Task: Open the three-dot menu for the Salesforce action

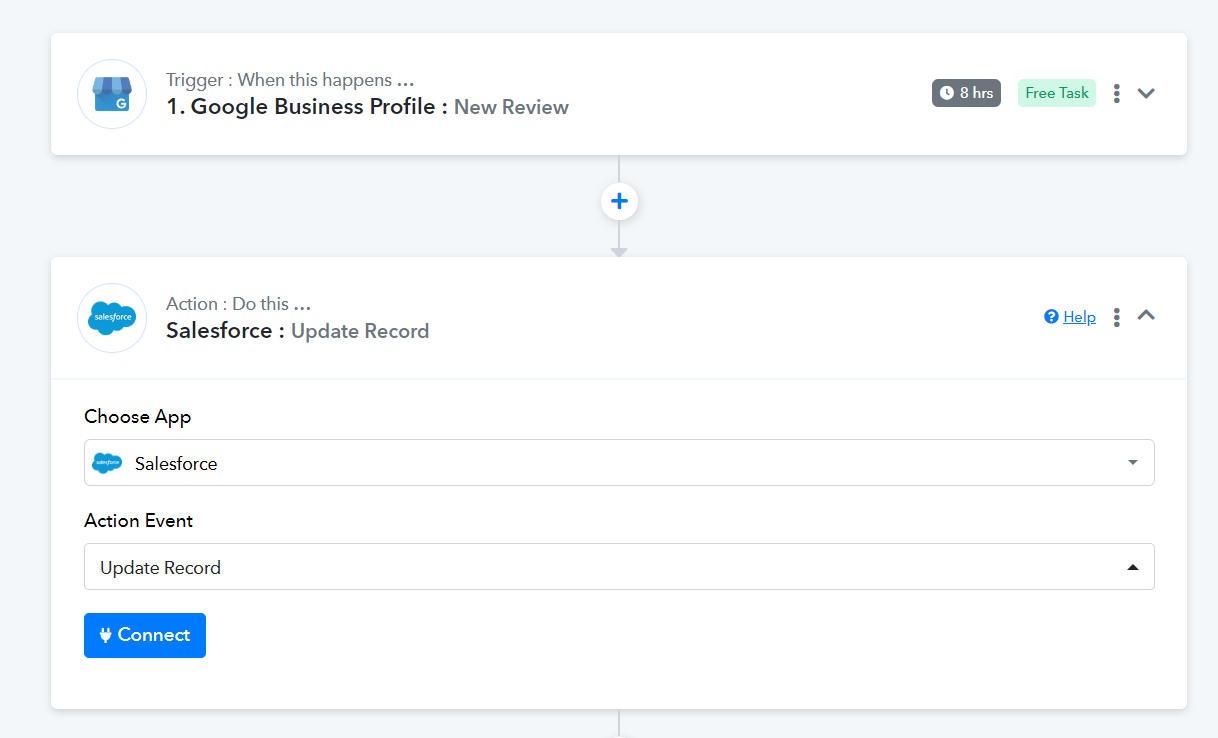Action: point(1117,317)
